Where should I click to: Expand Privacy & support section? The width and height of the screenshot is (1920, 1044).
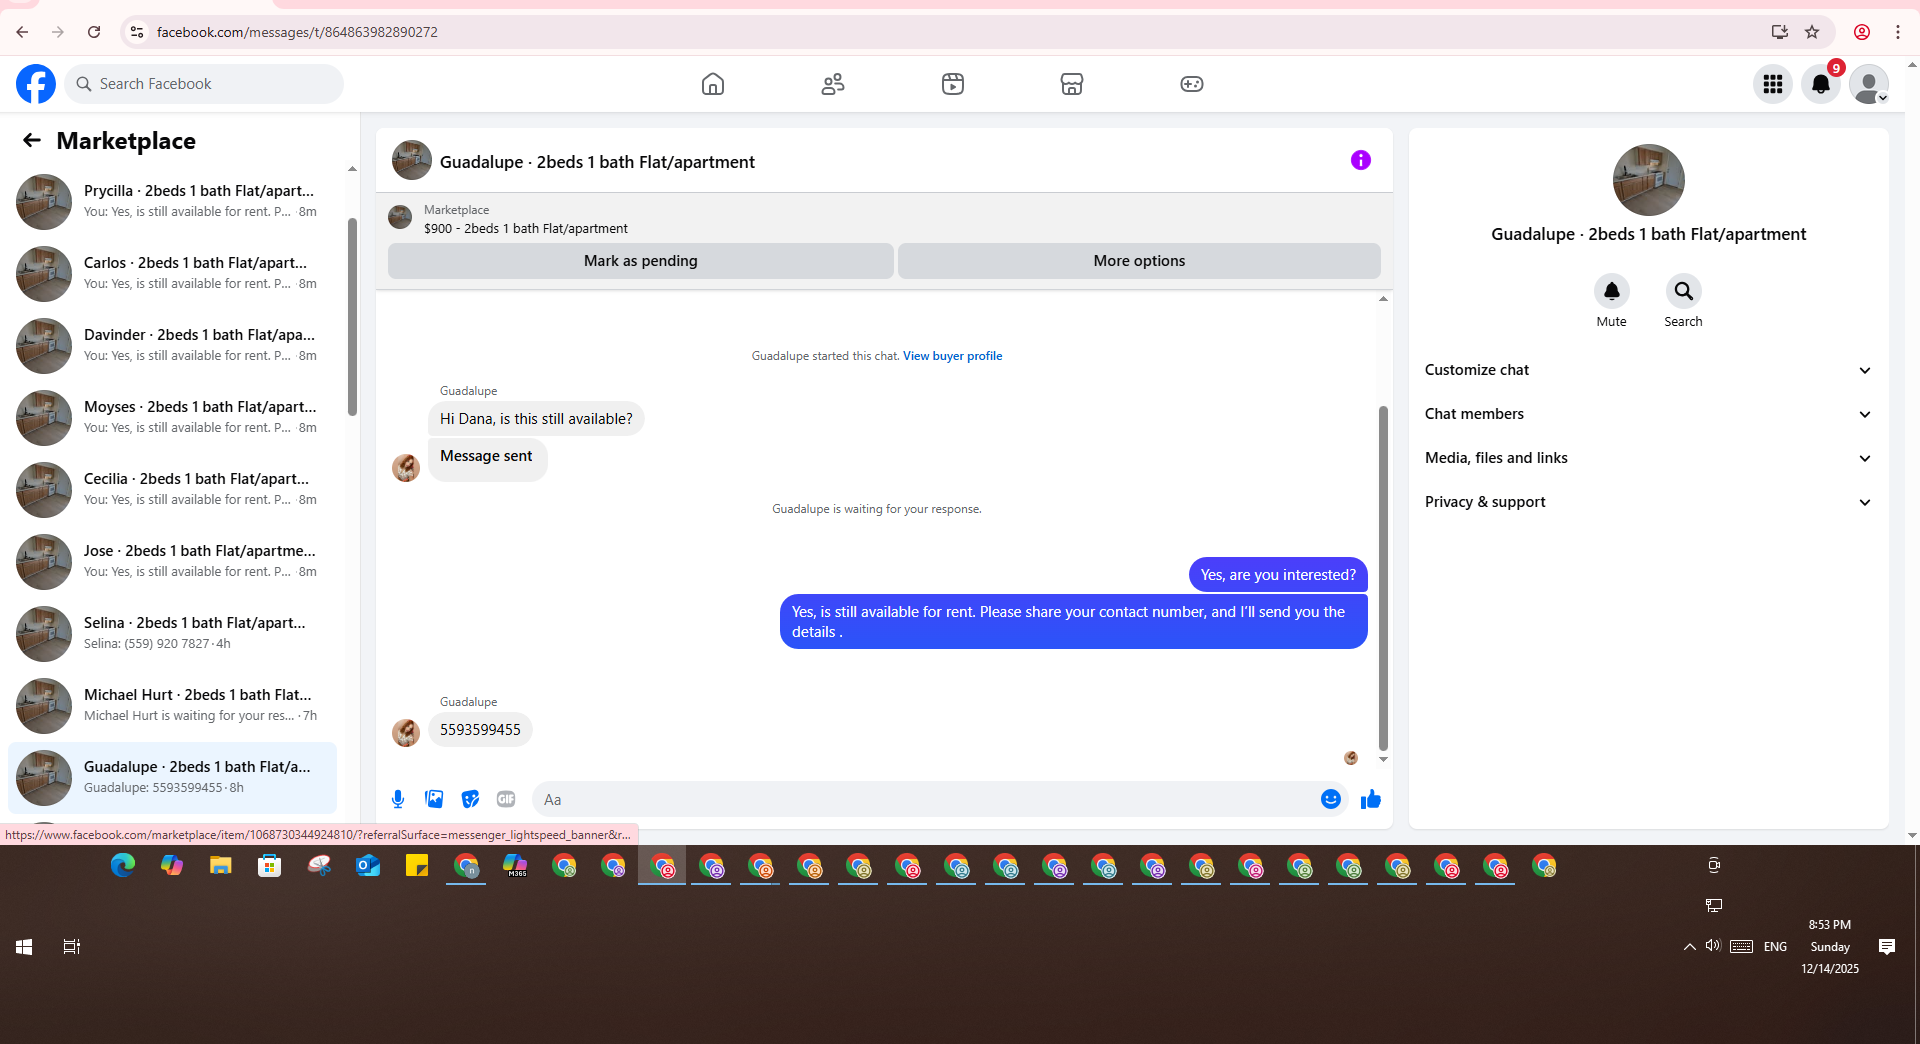coord(1648,502)
